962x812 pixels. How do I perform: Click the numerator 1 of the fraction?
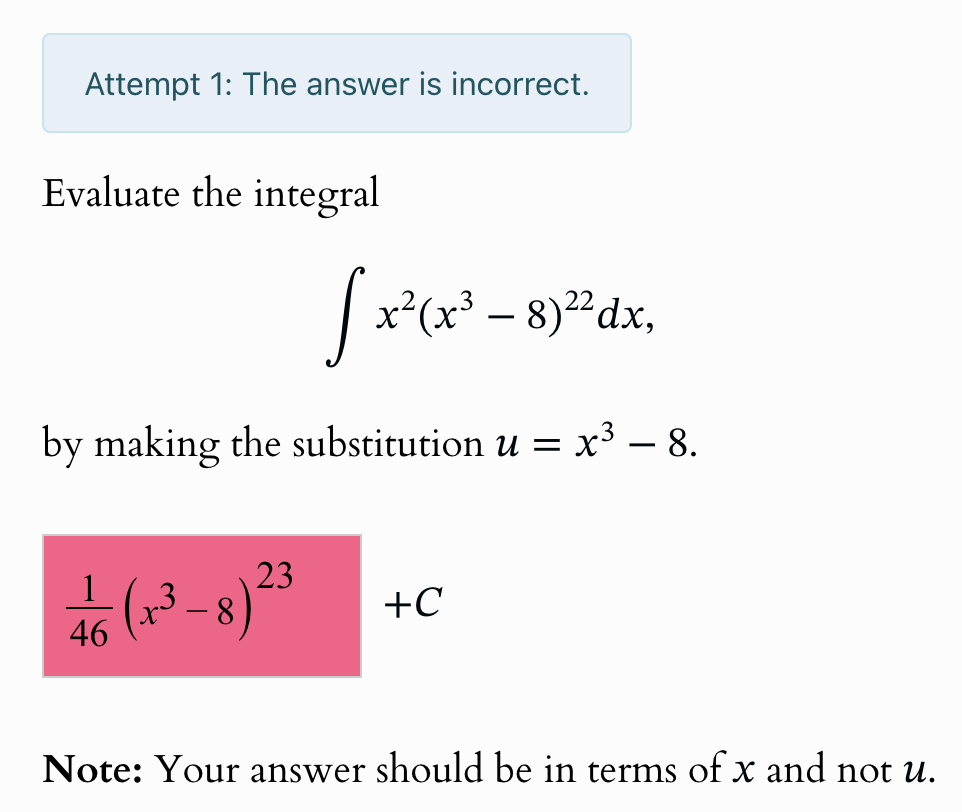[x=89, y=589]
